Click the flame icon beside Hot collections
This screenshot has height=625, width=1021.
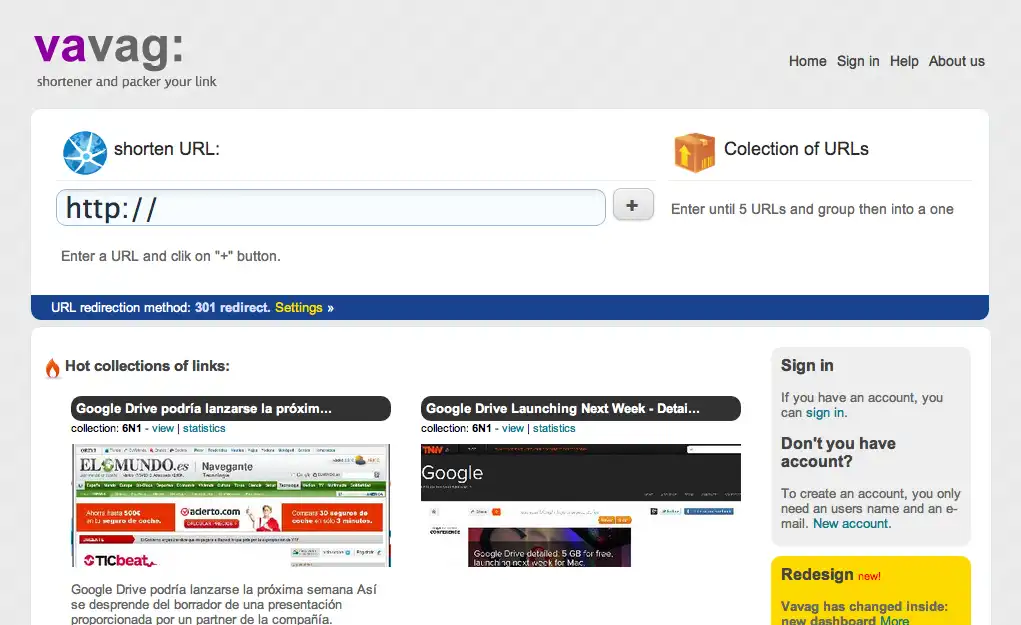tap(53, 368)
